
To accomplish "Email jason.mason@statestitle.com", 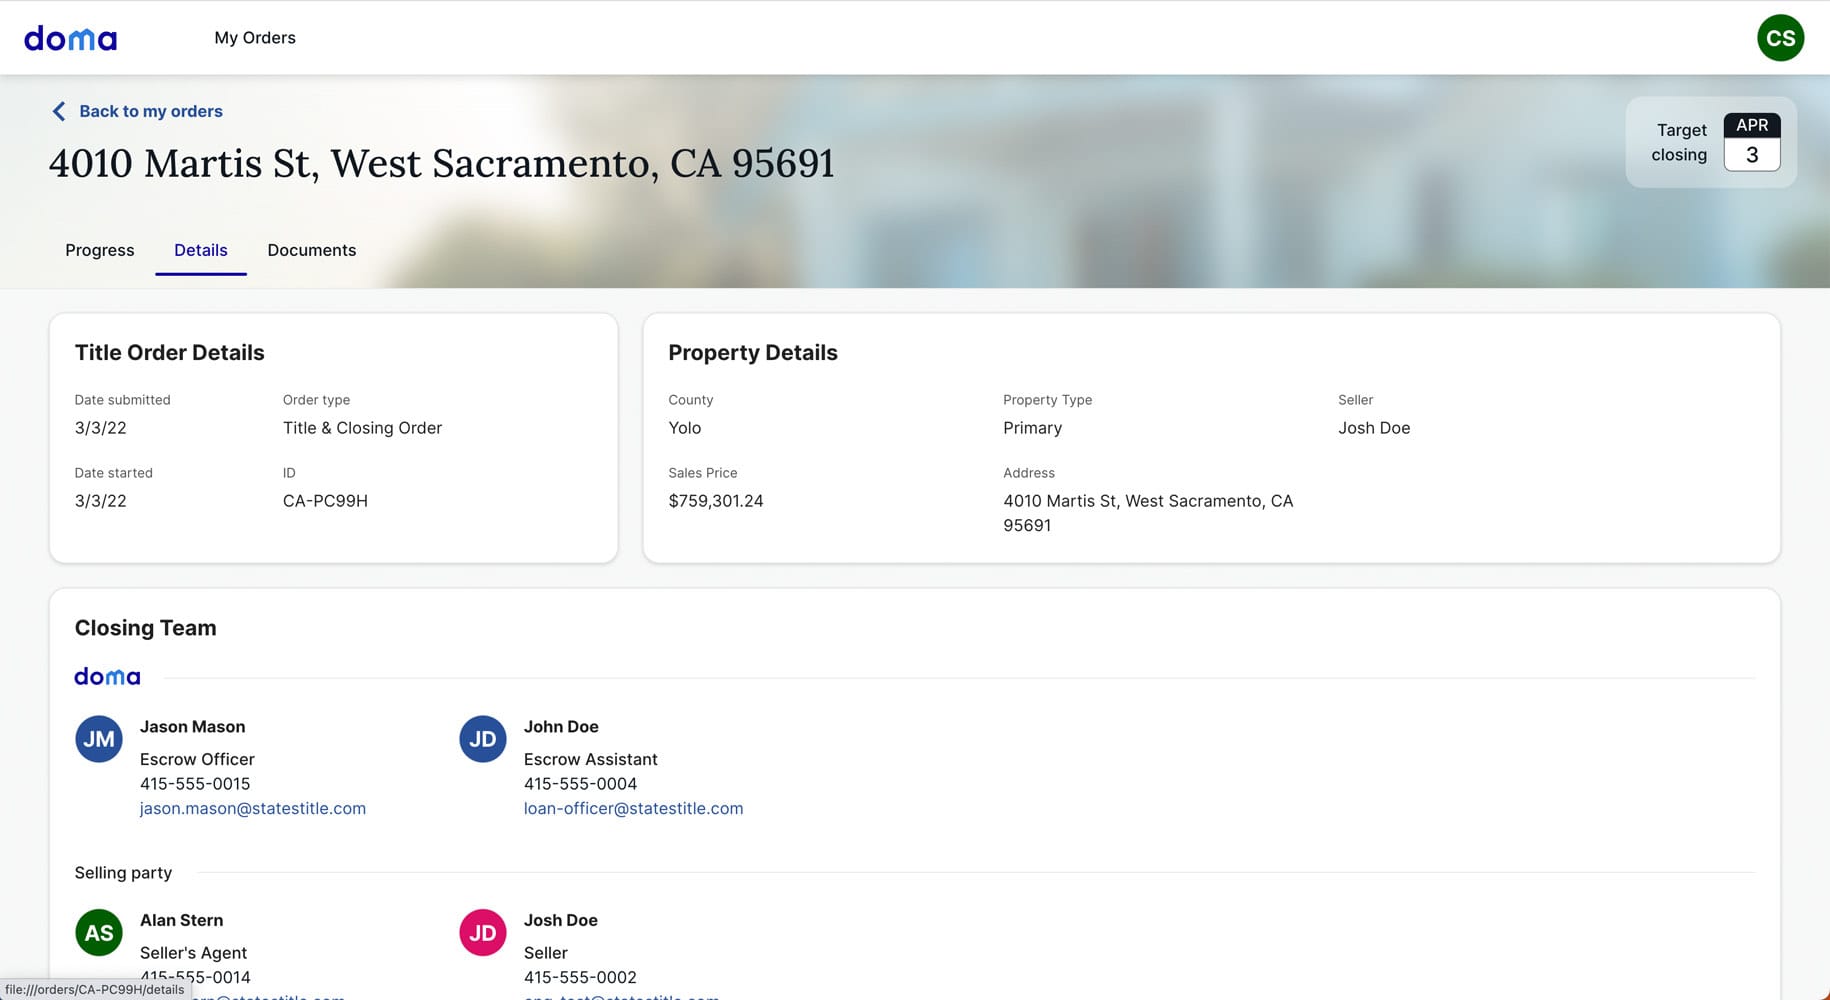I will coord(253,808).
